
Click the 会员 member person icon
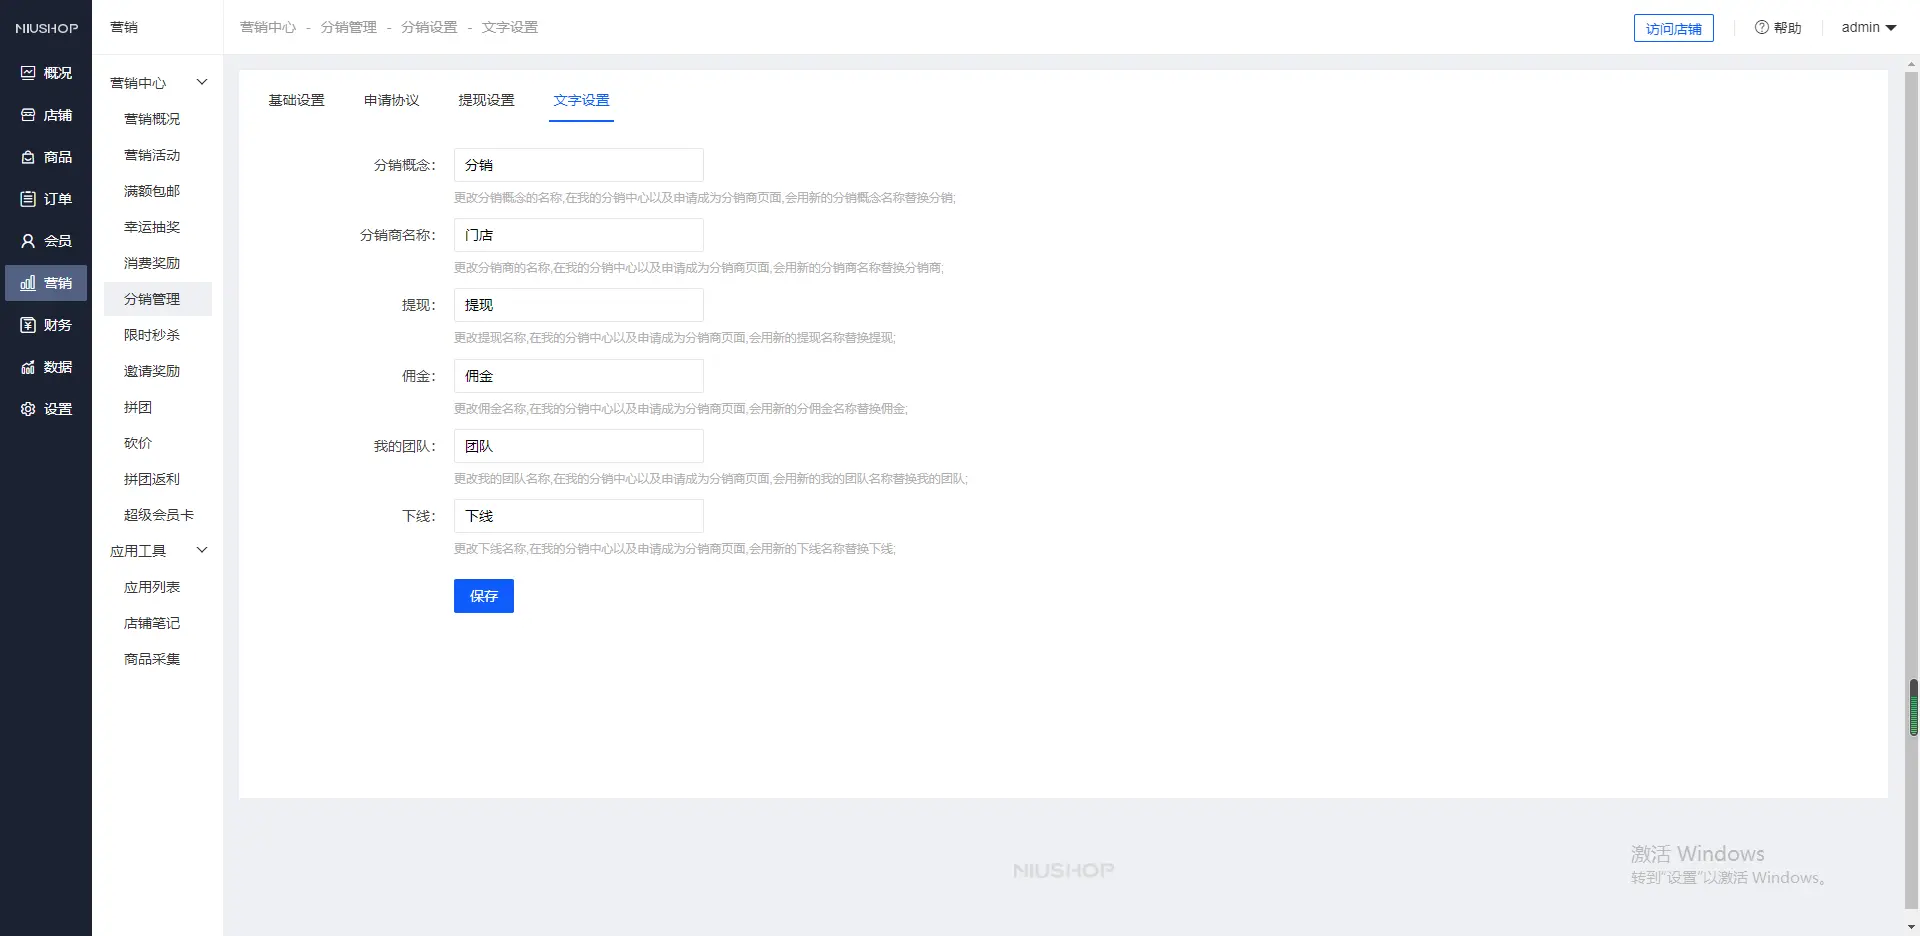tap(28, 241)
